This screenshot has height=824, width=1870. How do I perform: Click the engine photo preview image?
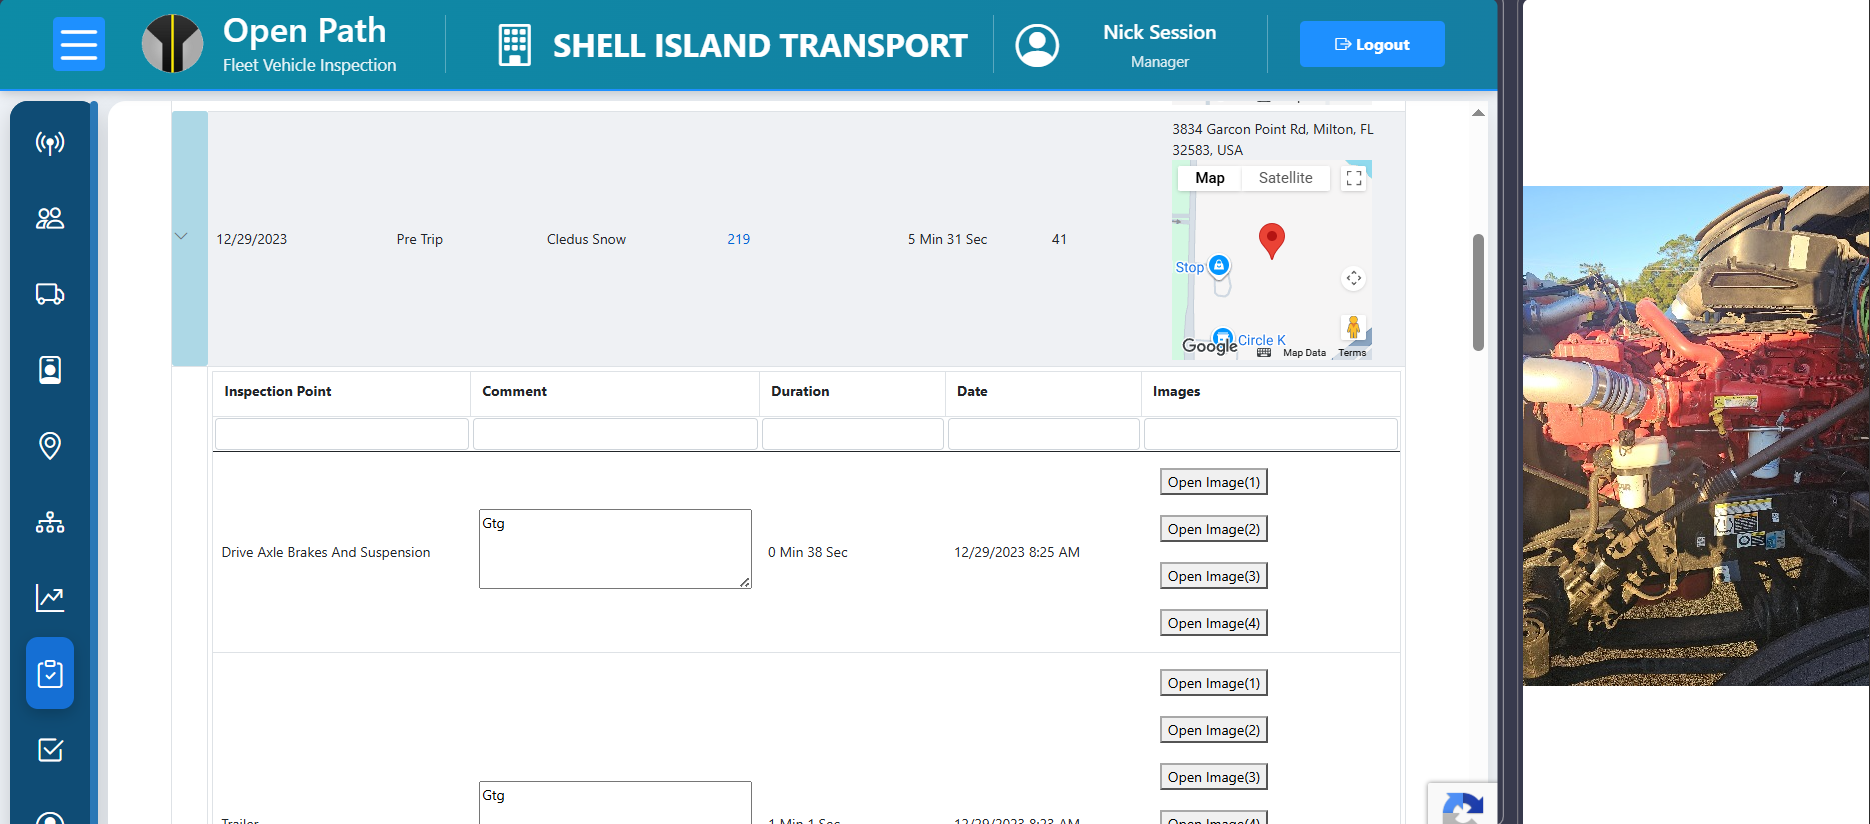point(1696,436)
